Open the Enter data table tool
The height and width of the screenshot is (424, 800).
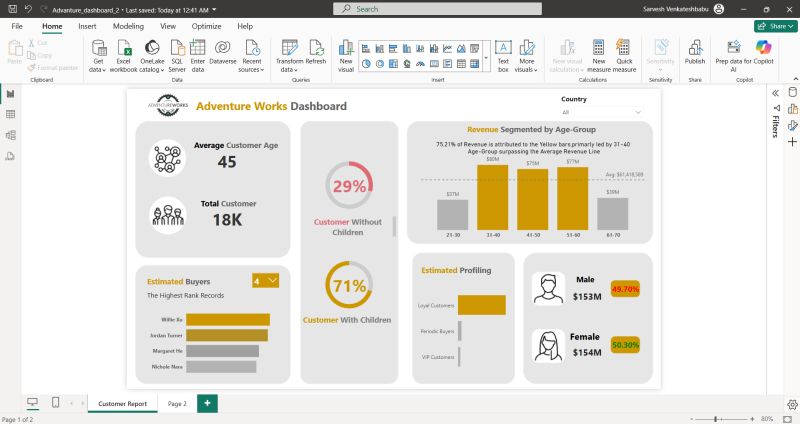[x=197, y=56]
